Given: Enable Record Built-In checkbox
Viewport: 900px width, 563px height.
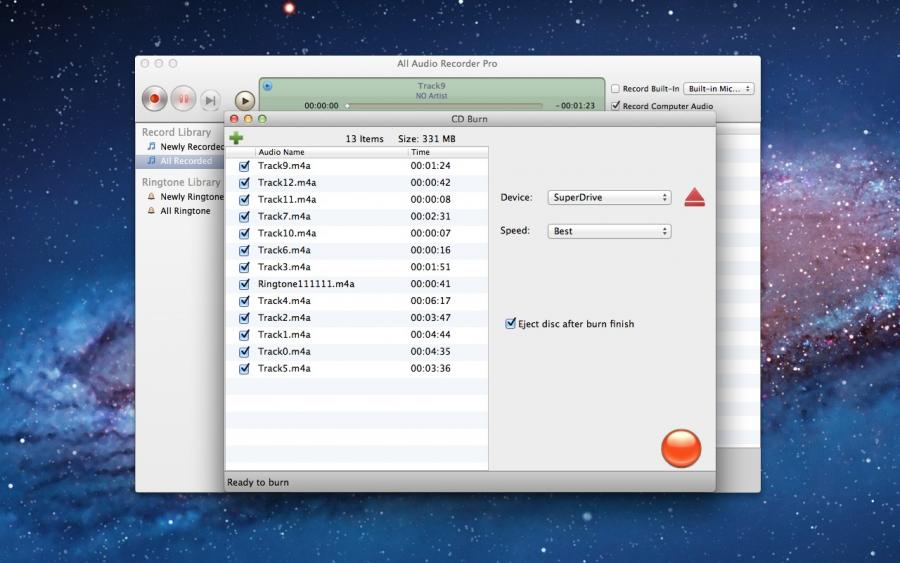Looking at the screenshot, I should pos(615,88).
